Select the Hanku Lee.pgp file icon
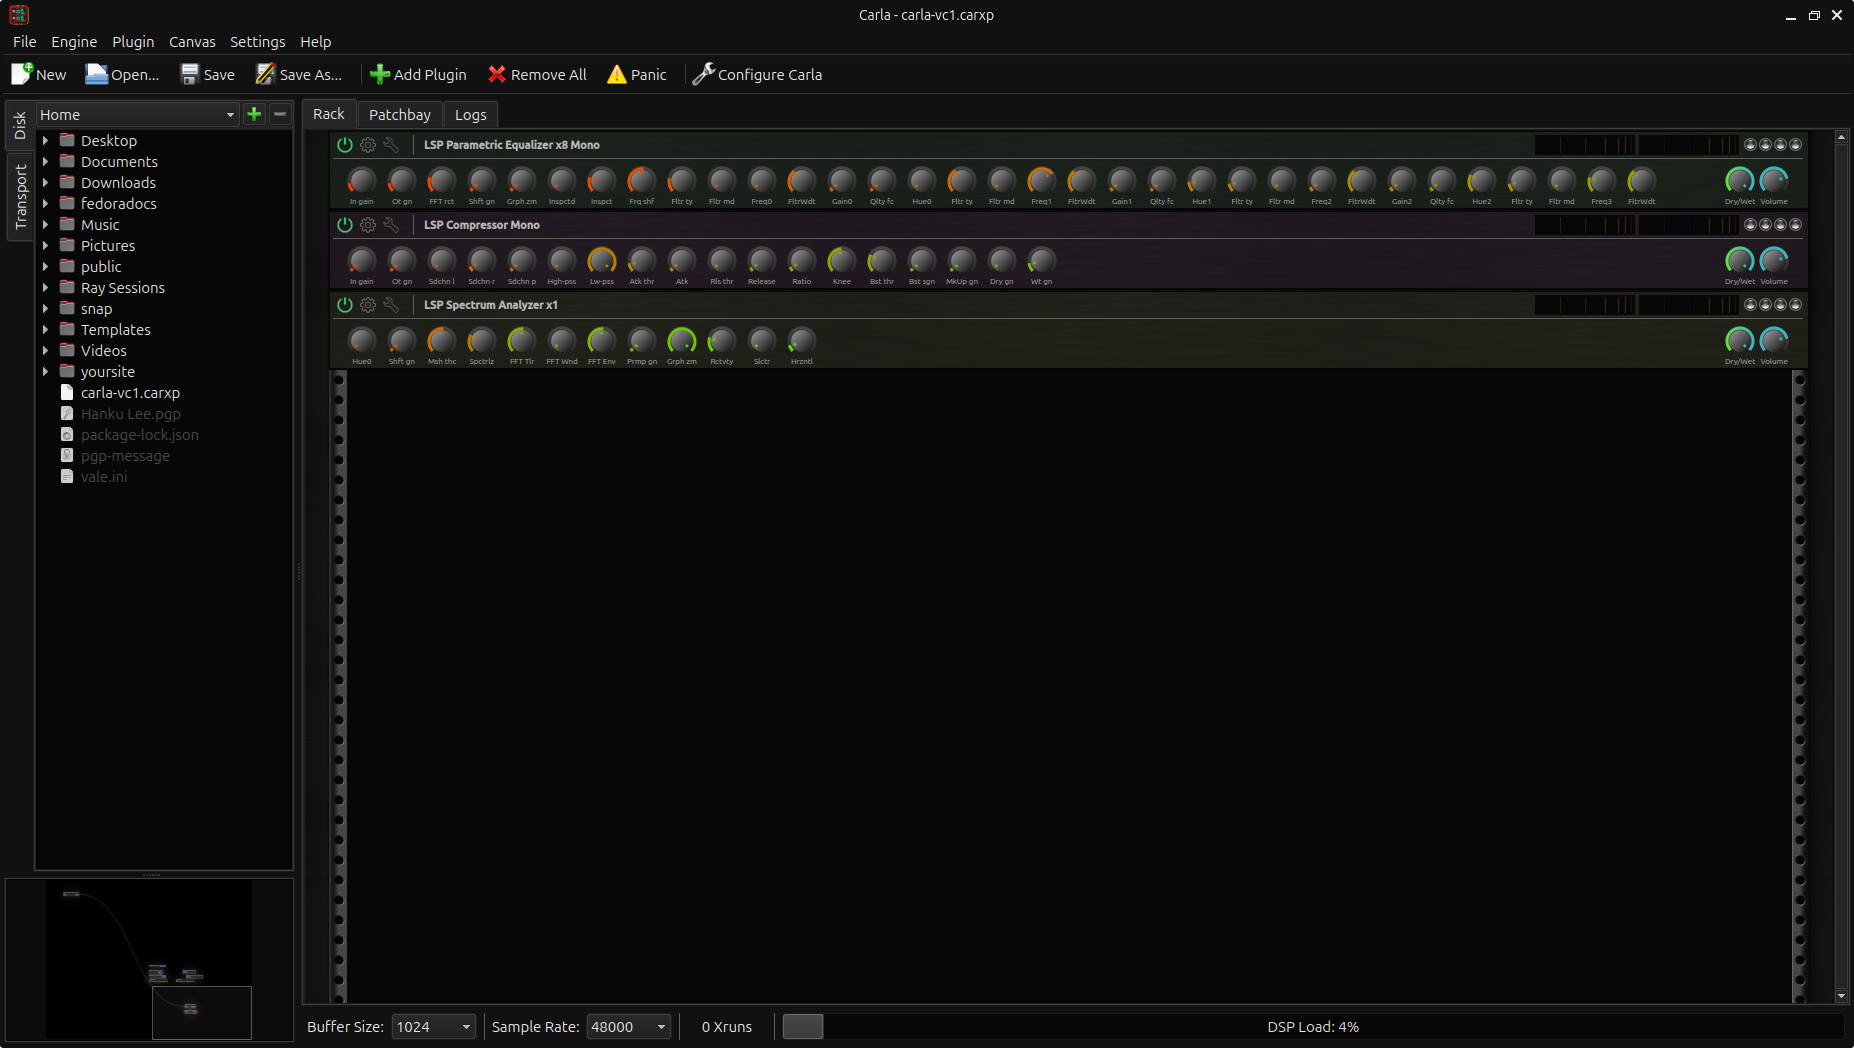Image resolution: width=1854 pixels, height=1048 pixels. pos(67,413)
